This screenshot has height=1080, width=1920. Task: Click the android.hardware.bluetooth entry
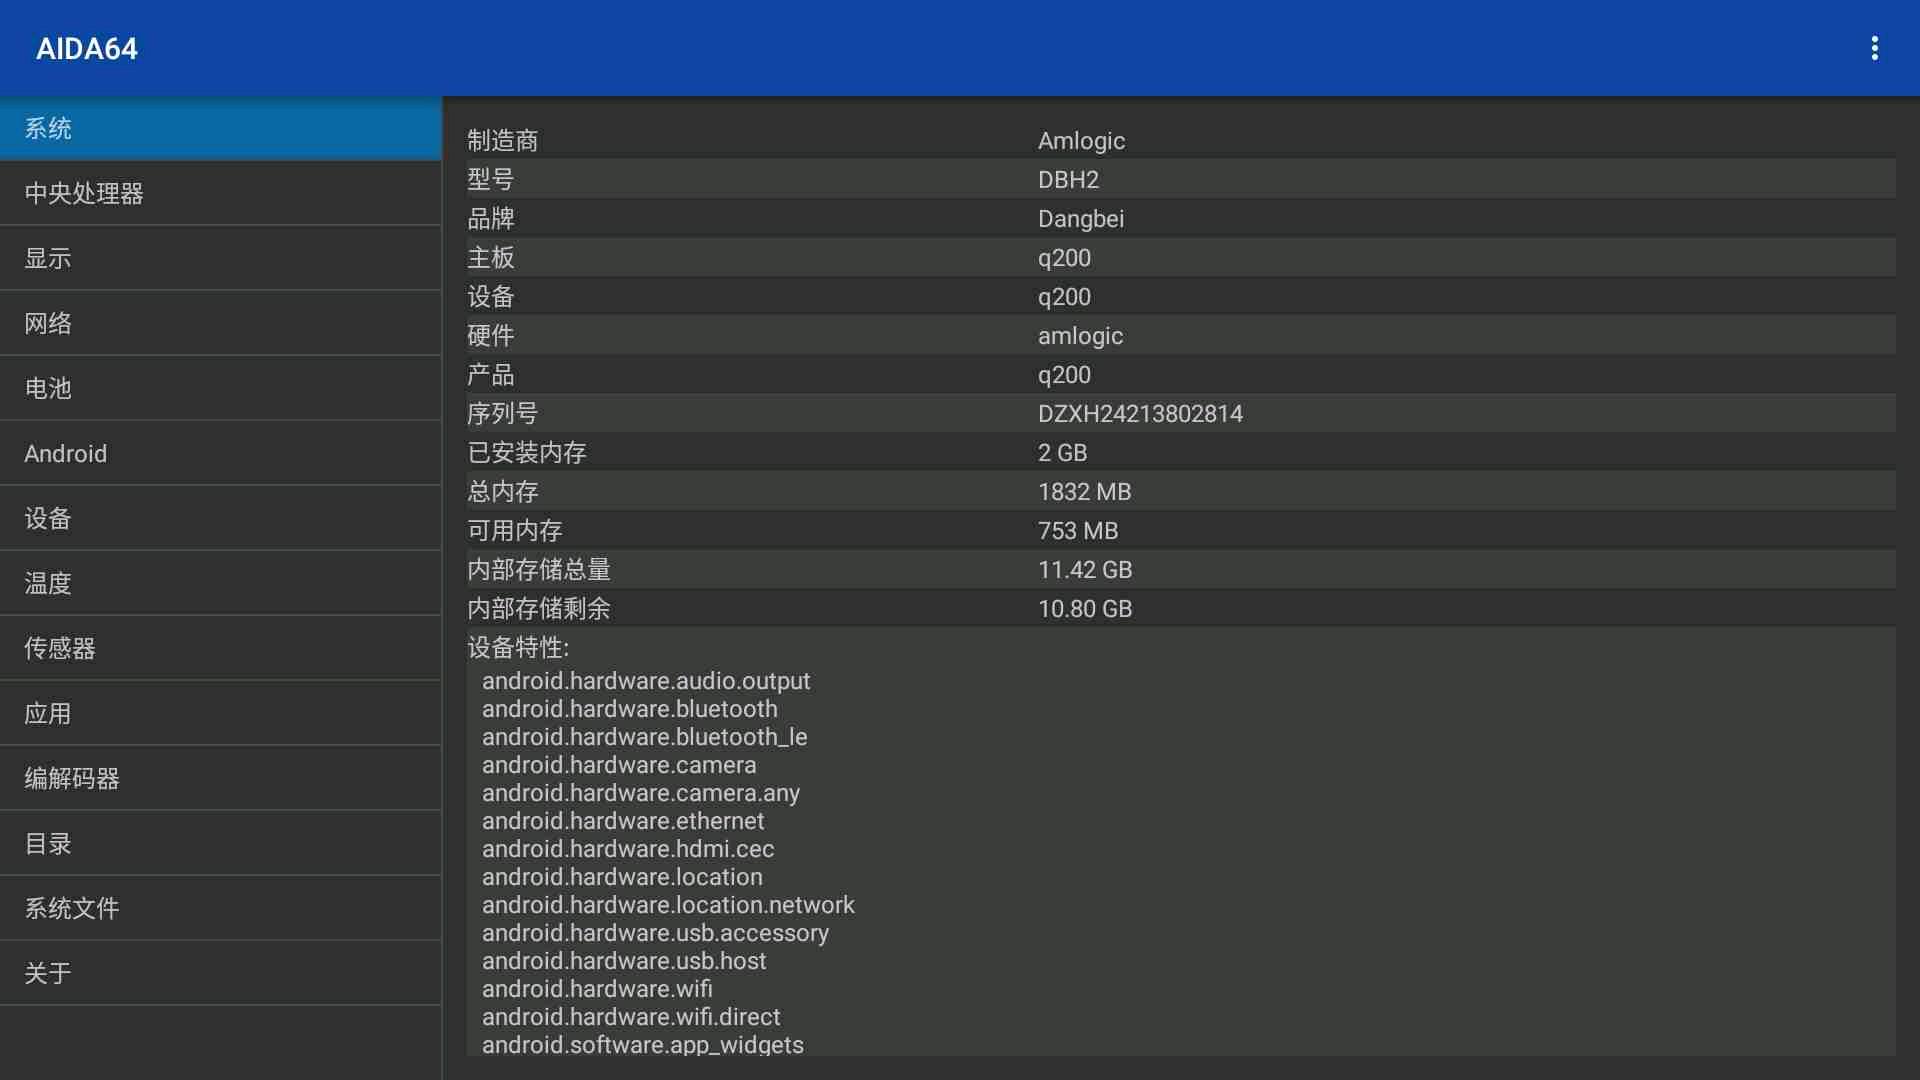pos(630,709)
